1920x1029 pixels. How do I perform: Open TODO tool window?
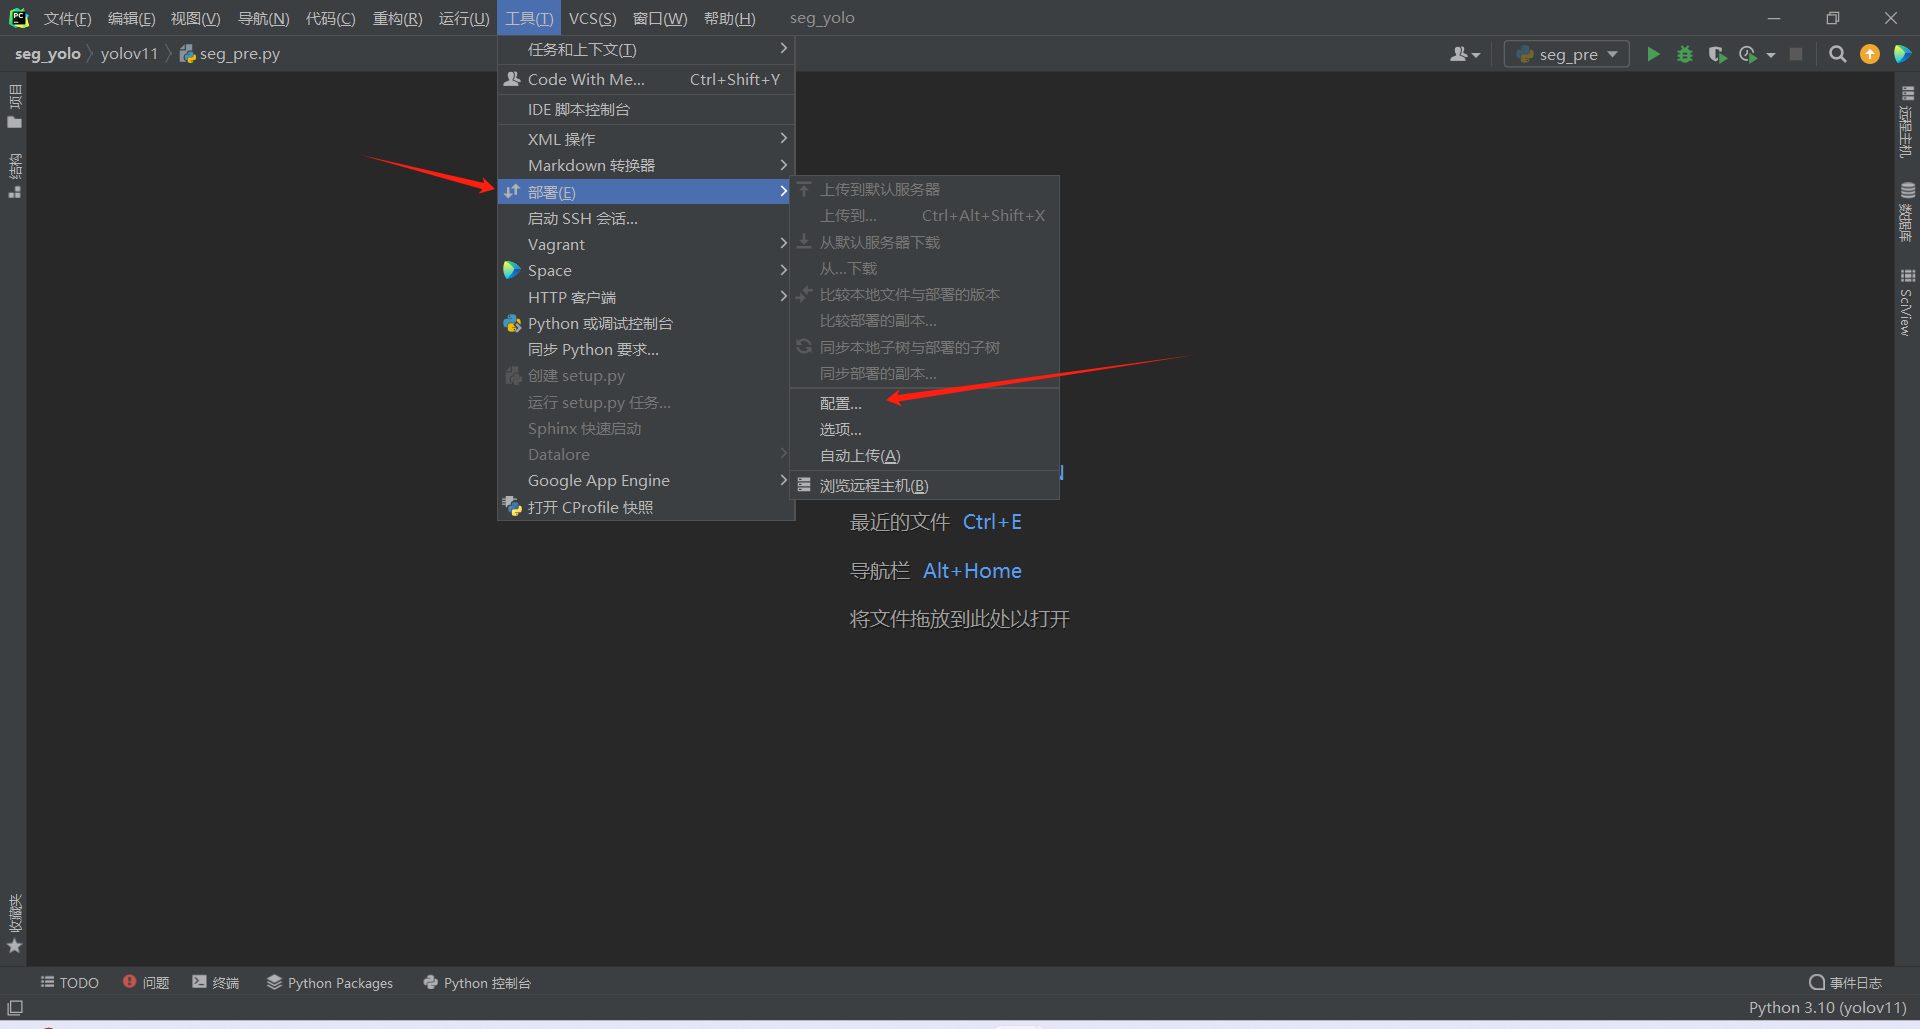tap(70, 983)
